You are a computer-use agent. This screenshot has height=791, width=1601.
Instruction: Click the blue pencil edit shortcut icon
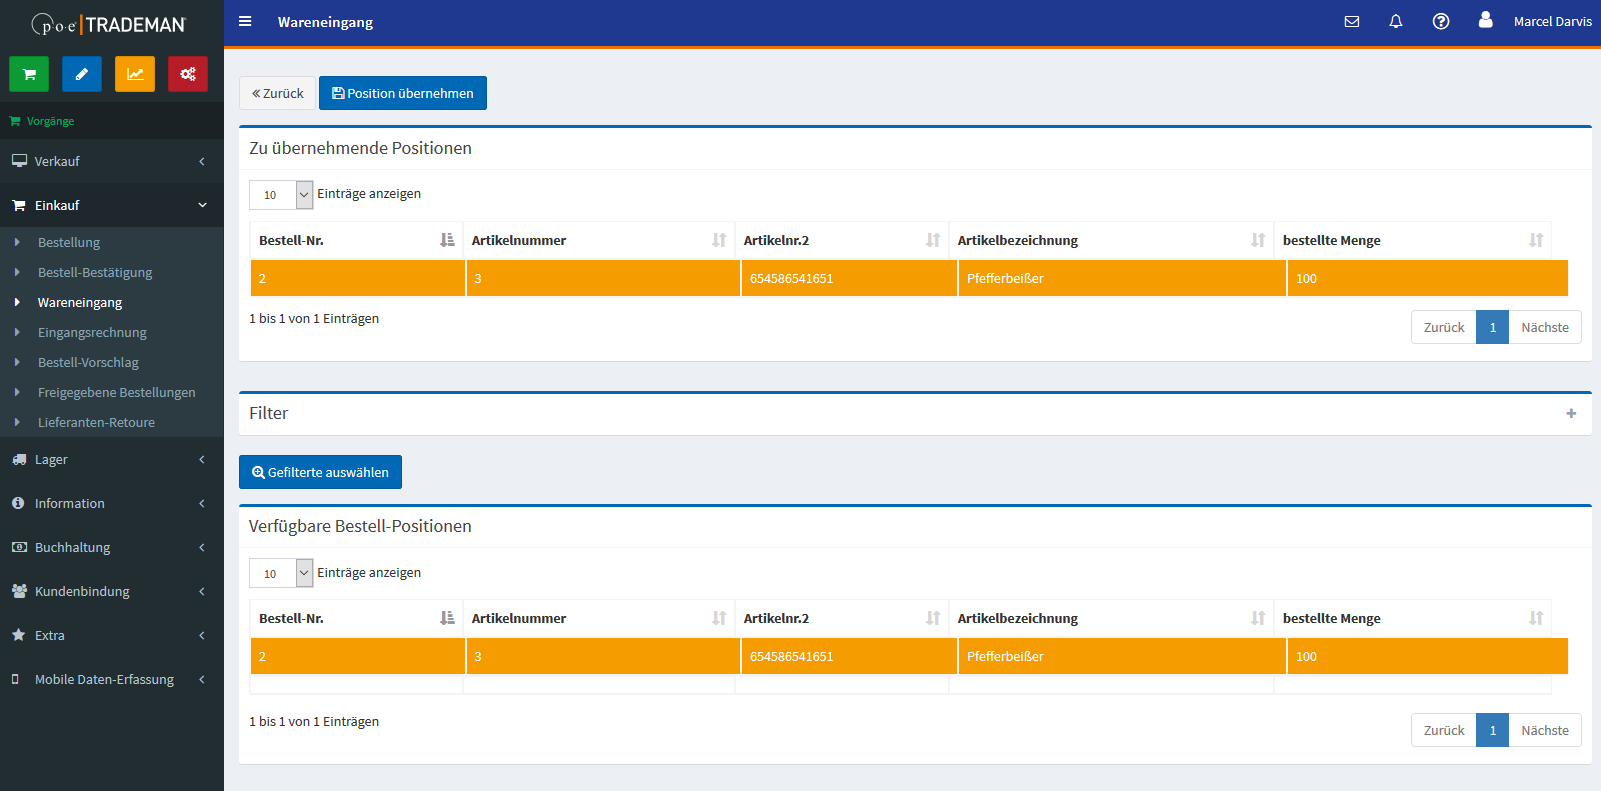point(82,74)
